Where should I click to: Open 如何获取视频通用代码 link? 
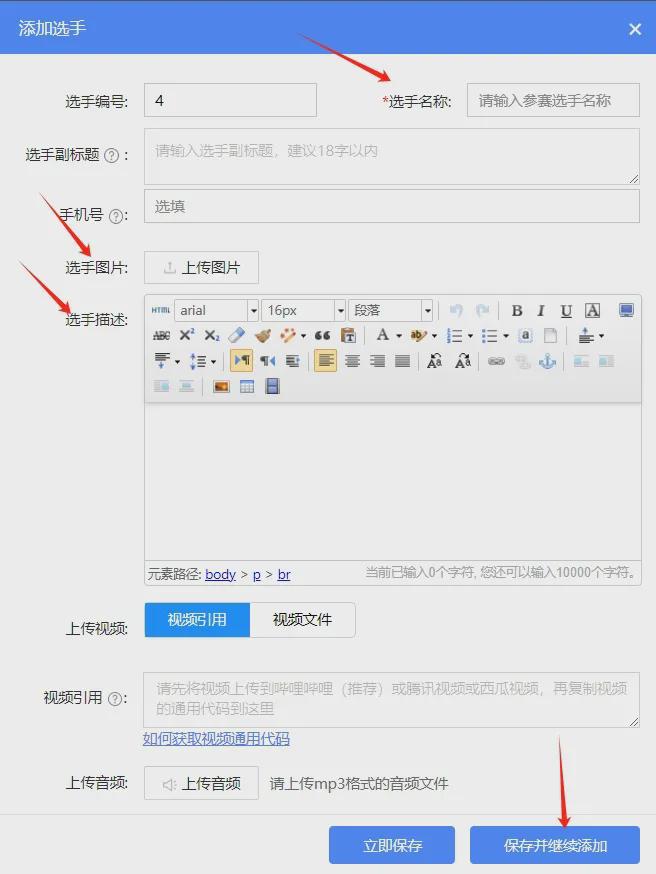[216, 739]
